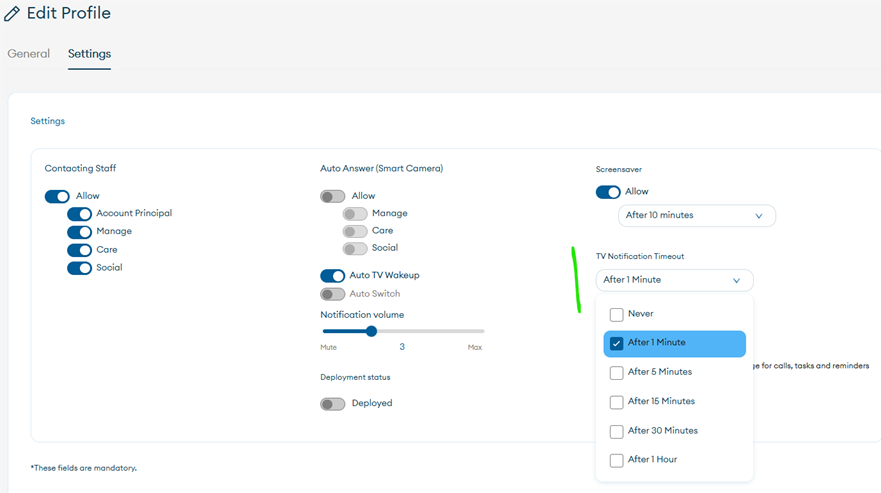Collapse the TV Notification Timeout dropdown
881x493 pixels.
click(674, 280)
